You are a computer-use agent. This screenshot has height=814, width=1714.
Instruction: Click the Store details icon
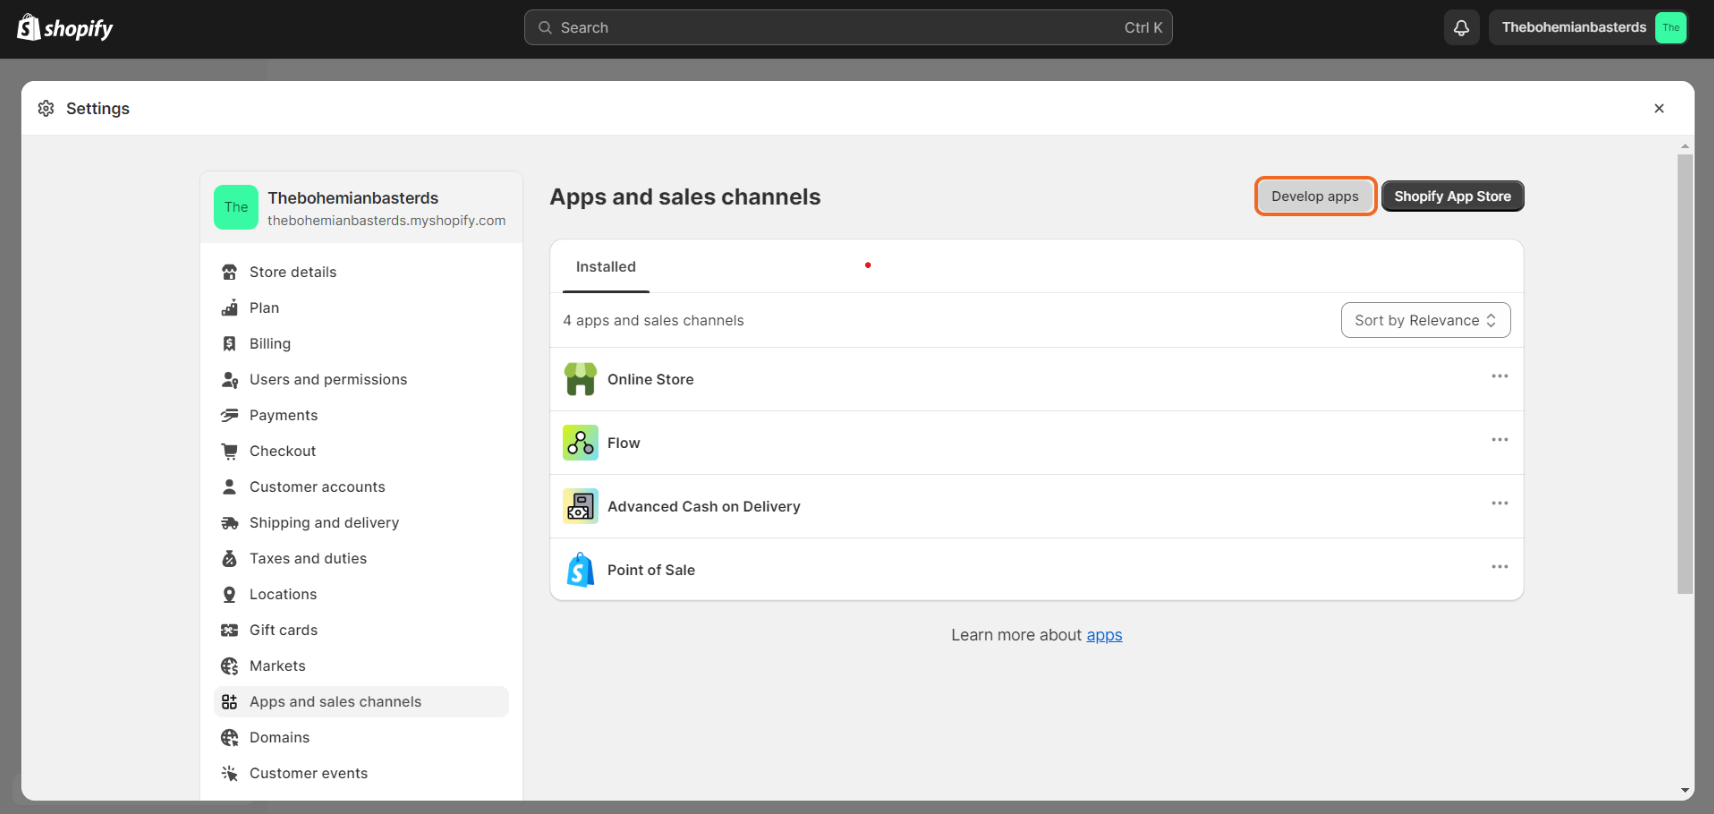pos(229,272)
